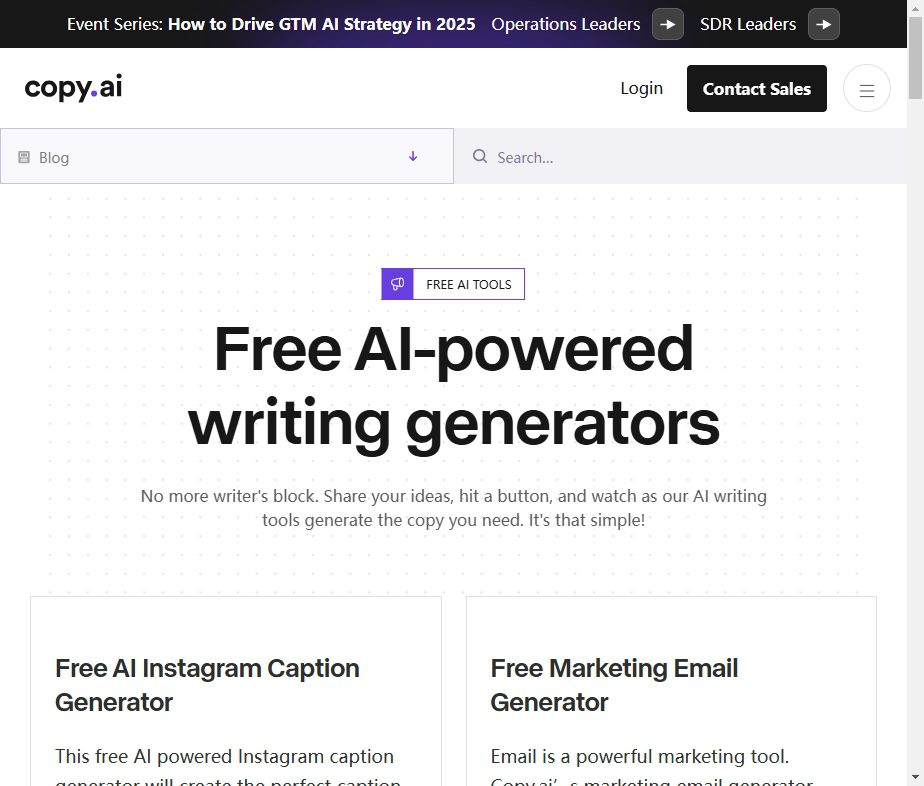Click the arrow icon after SDR Leaders

[x=823, y=24]
